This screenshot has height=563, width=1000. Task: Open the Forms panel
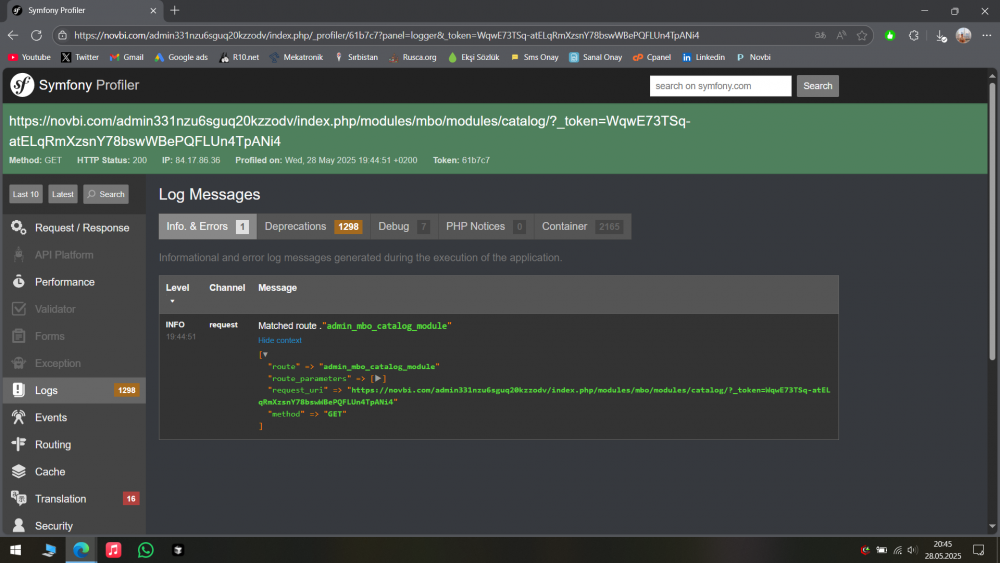pos(74,336)
